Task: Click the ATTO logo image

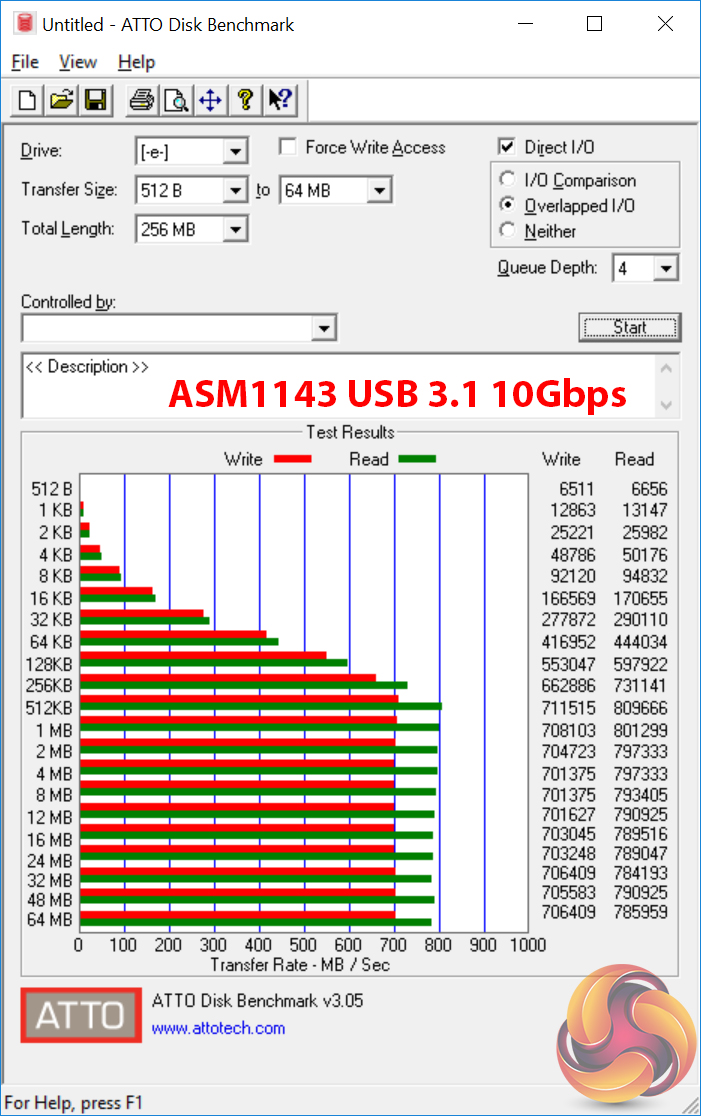Action: coord(80,1015)
